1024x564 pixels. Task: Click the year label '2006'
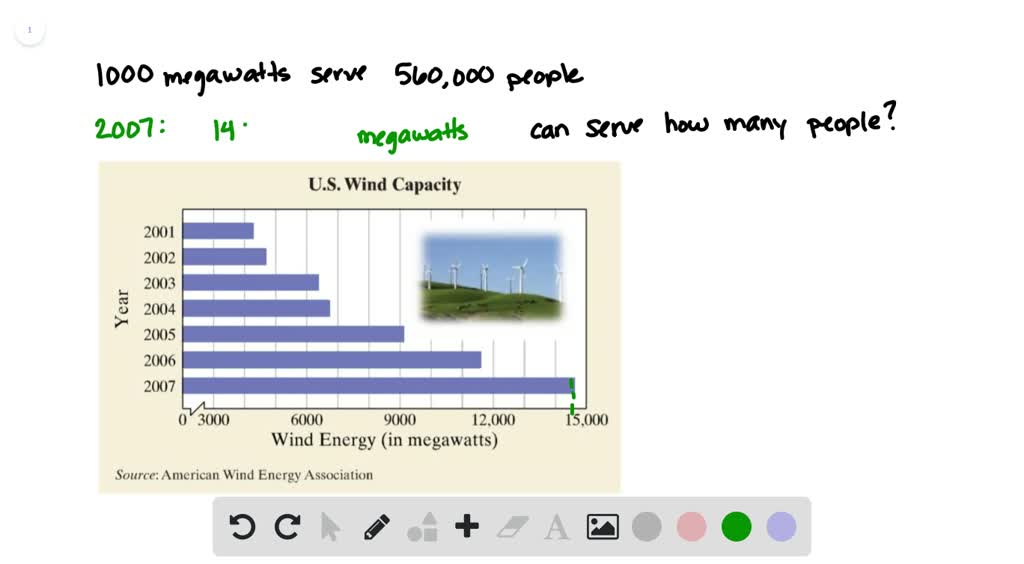pyautogui.click(x=159, y=360)
